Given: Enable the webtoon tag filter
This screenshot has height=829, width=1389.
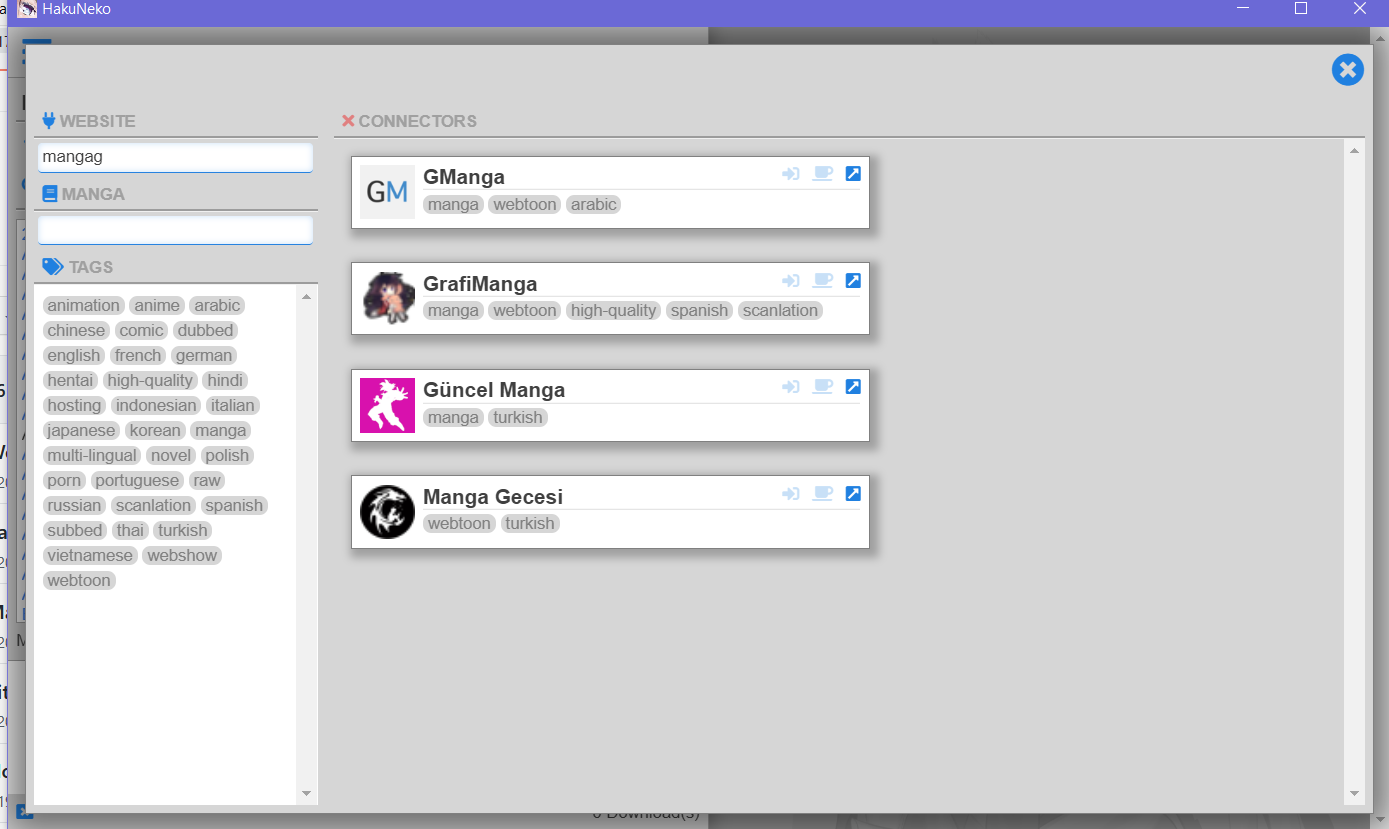Looking at the screenshot, I should coord(79,580).
